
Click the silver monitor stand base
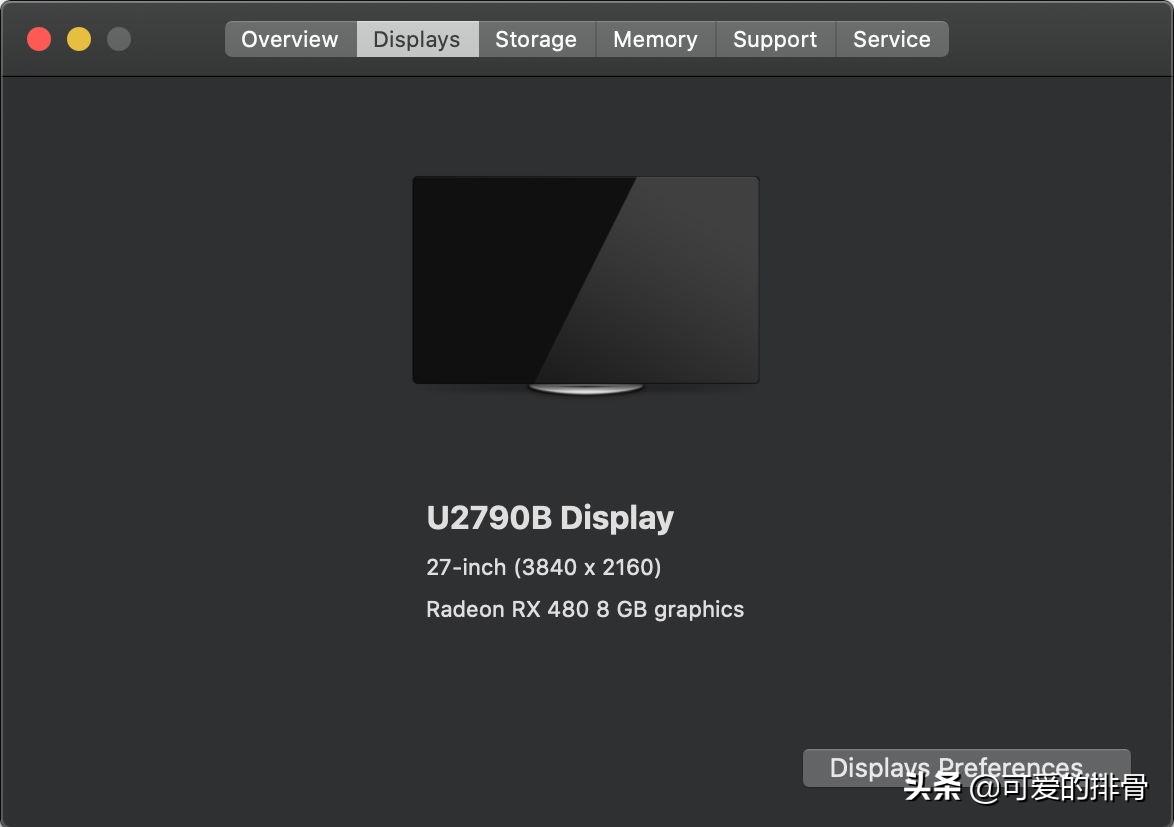coord(586,388)
